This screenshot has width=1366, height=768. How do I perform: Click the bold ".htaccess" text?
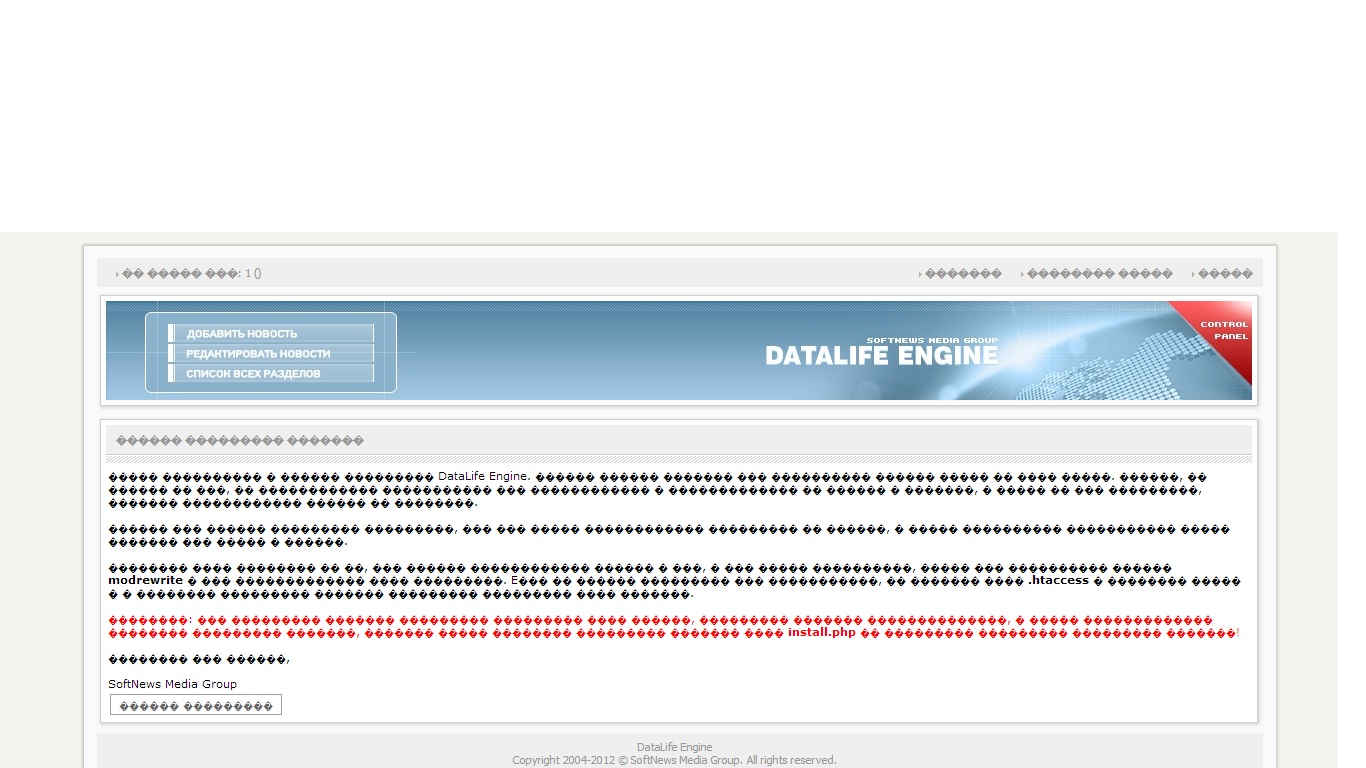[1059, 580]
